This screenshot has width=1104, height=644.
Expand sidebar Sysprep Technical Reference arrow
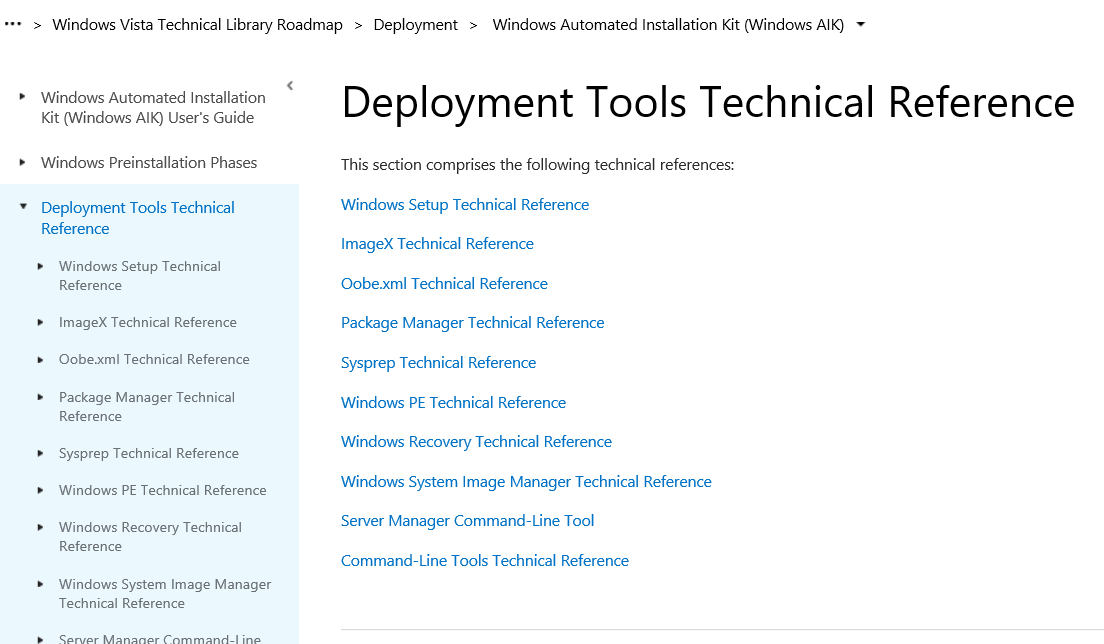(40, 453)
